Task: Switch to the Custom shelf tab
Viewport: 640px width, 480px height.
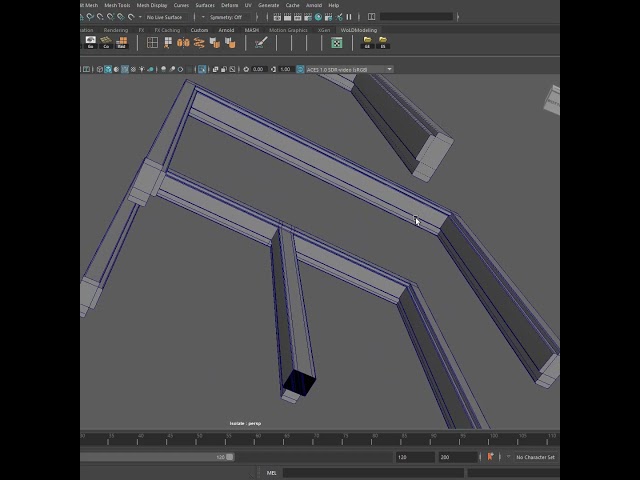Action: tap(199, 30)
